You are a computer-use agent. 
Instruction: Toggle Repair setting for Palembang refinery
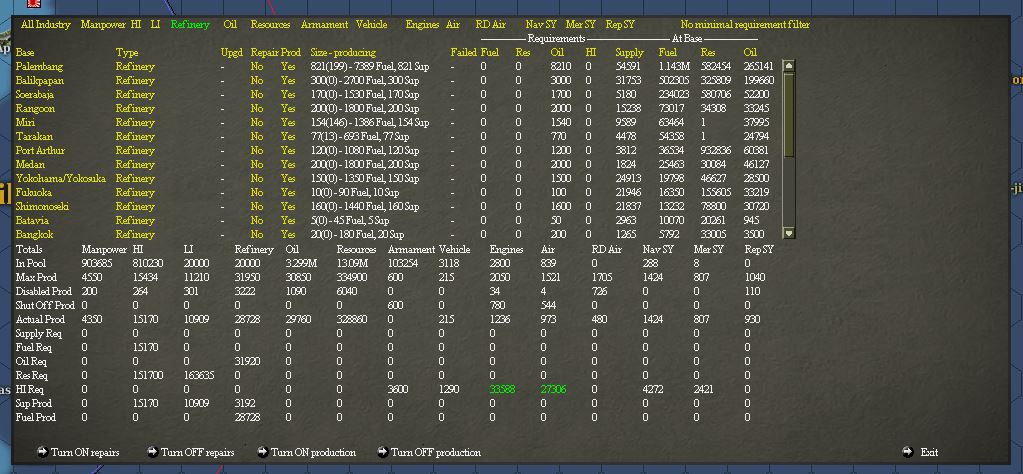(257, 67)
